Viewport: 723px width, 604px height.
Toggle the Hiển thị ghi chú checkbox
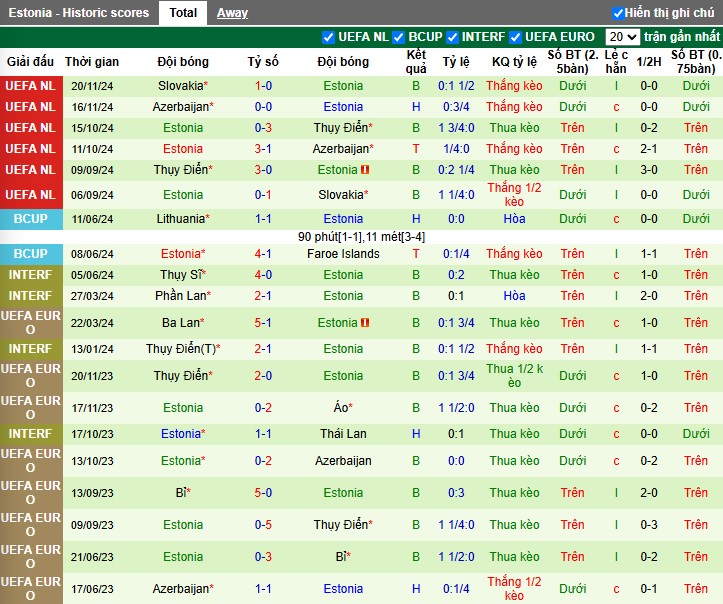(618, 13)
